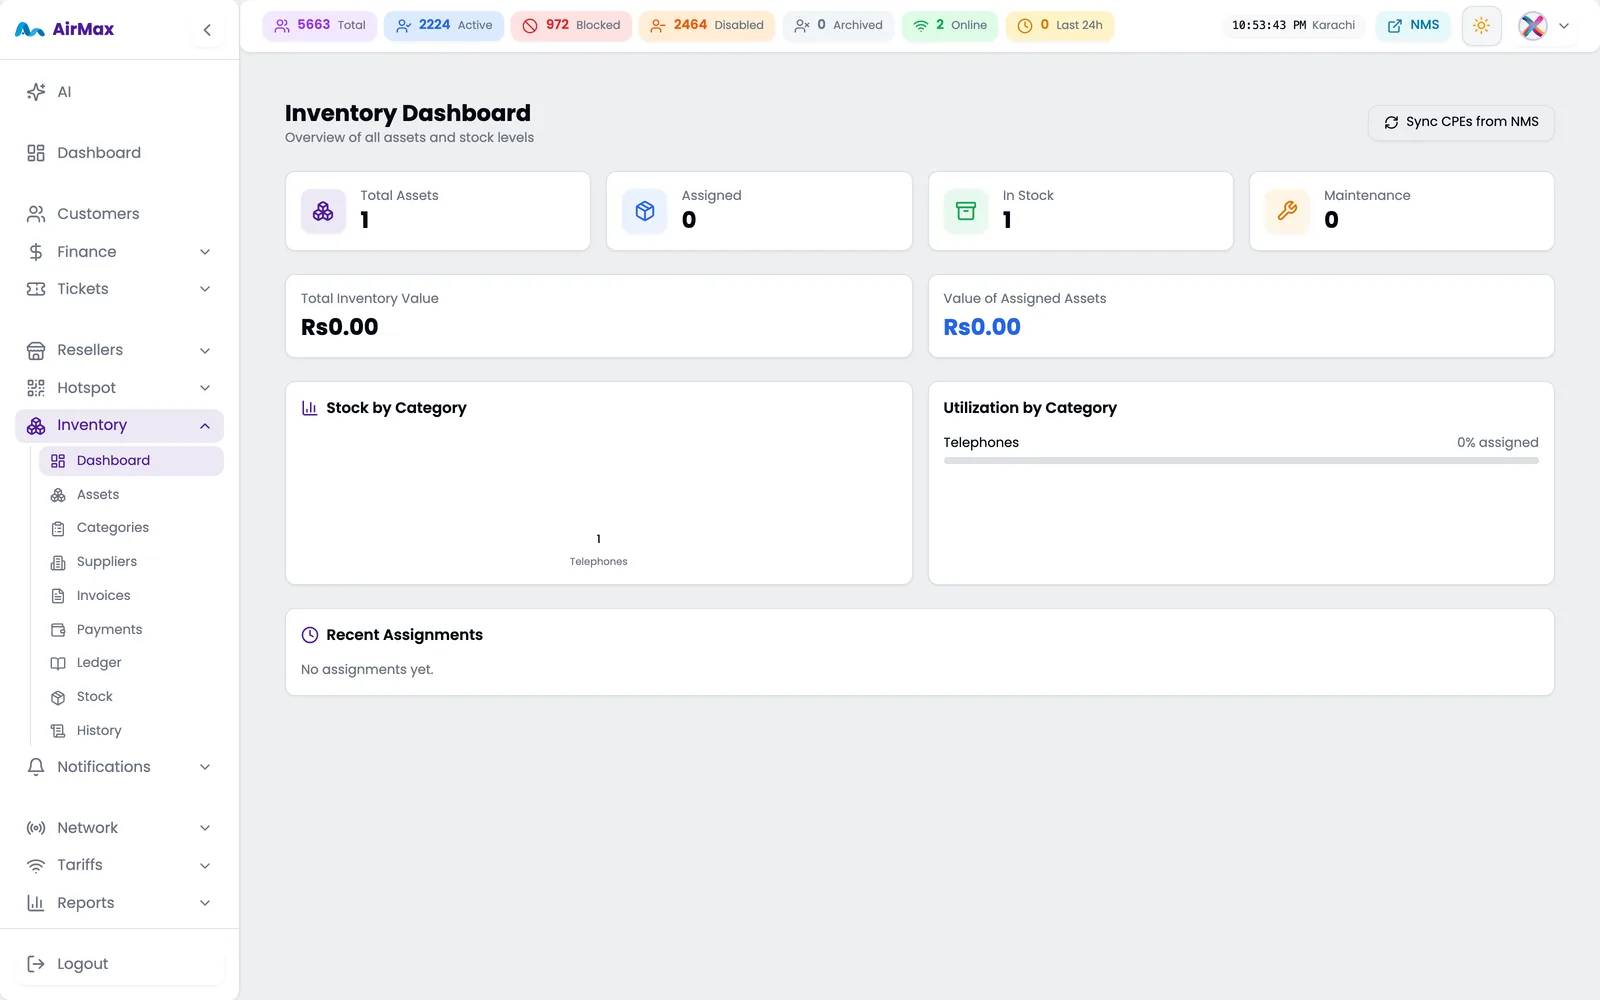Expand the Resellers menu chevron
Screen dimensions: 1600x1000
205,350
